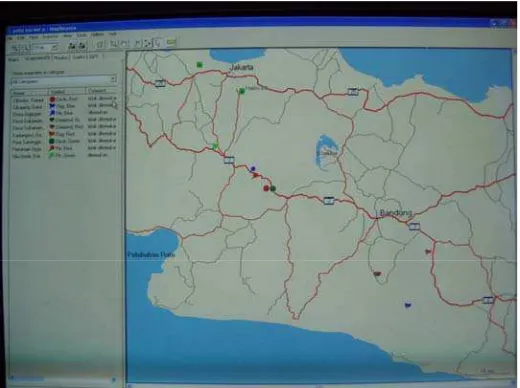520x388 pixels.
Task: Select the waypoint row with Diamond, Red symbol
Action: pyautogui.click(x=64, y=127)
